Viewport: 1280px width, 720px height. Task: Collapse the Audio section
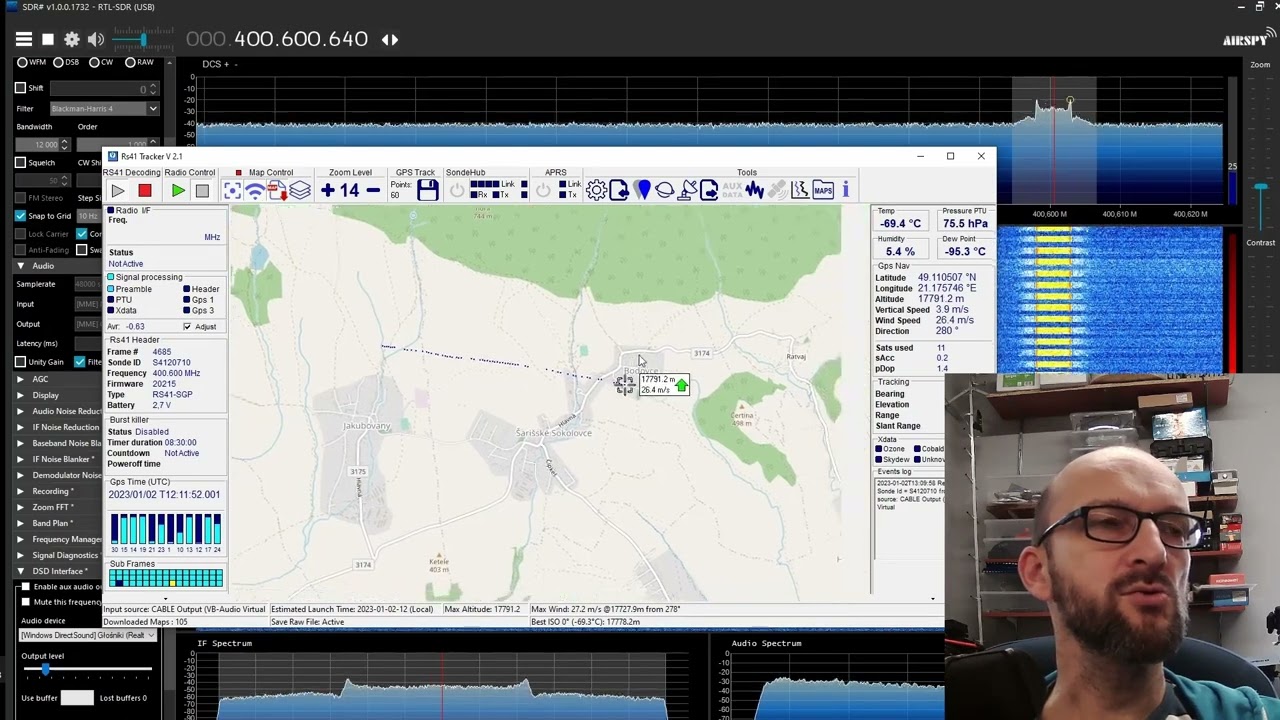coord(20,266)
